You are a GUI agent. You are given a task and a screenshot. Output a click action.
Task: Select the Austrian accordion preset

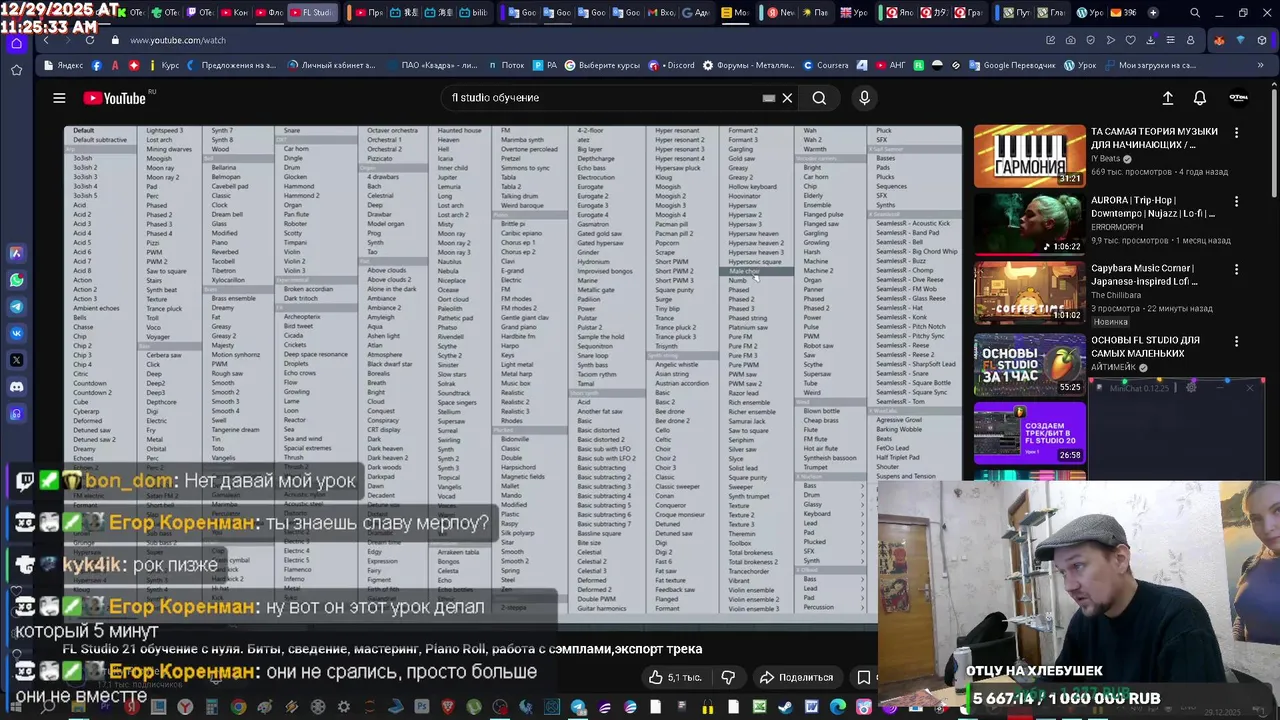coord(682,384)
